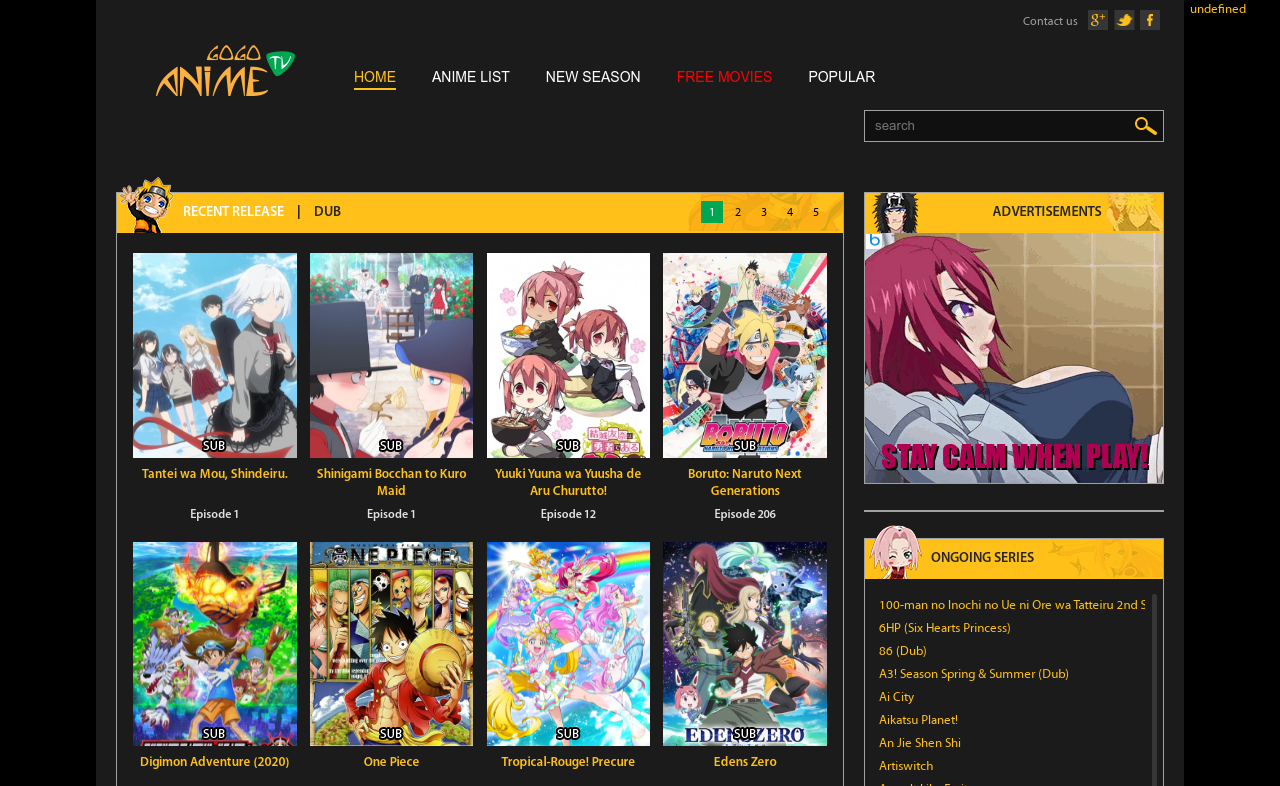Open Tropical-Rouge! Precure thumbnail
This screenshot has width=1280, height=786.
tap(568, 644)
